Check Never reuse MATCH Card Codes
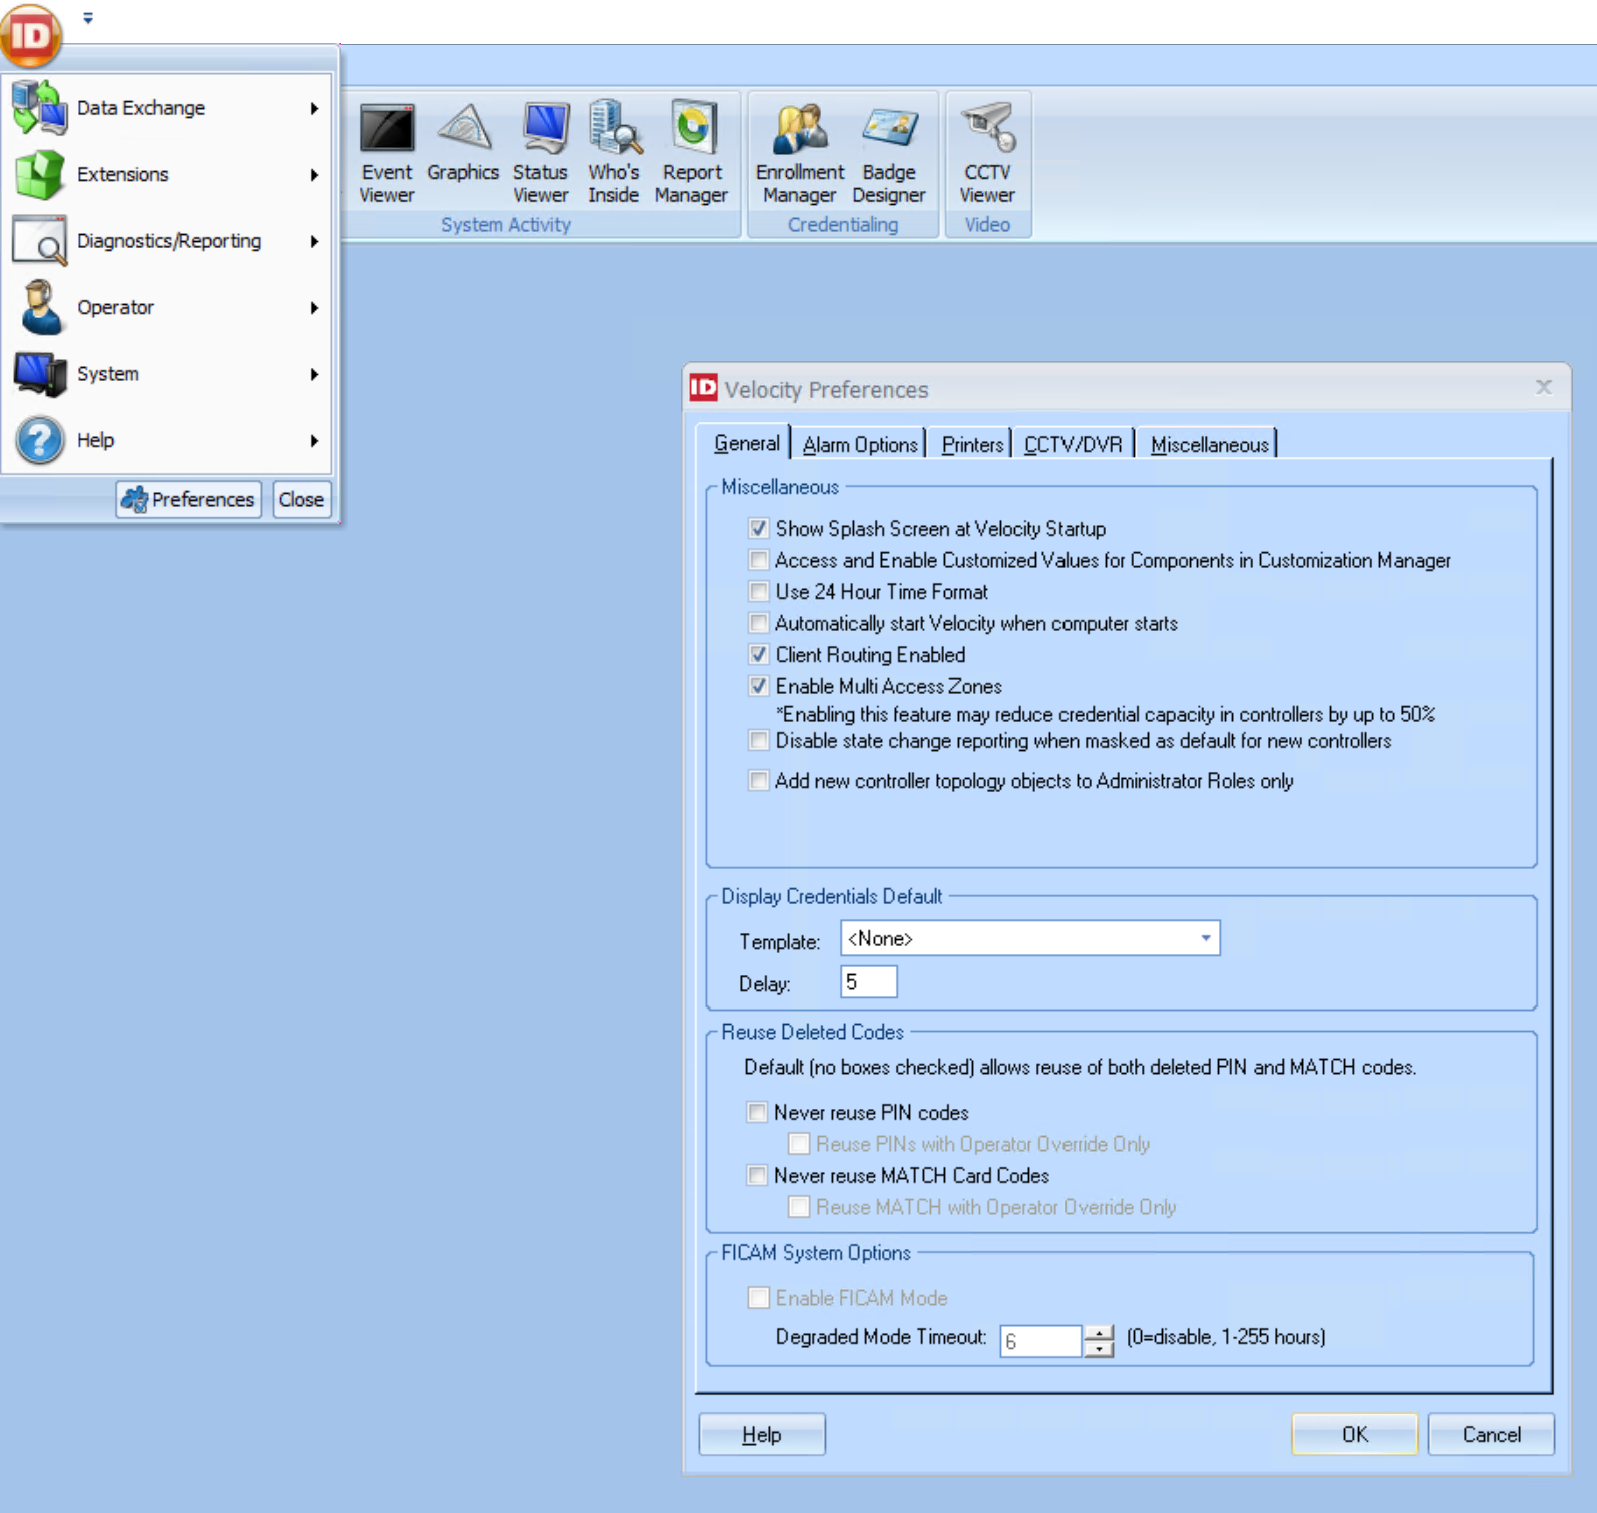Screen dimensions: 1597x1513 tap(757, 1175)
